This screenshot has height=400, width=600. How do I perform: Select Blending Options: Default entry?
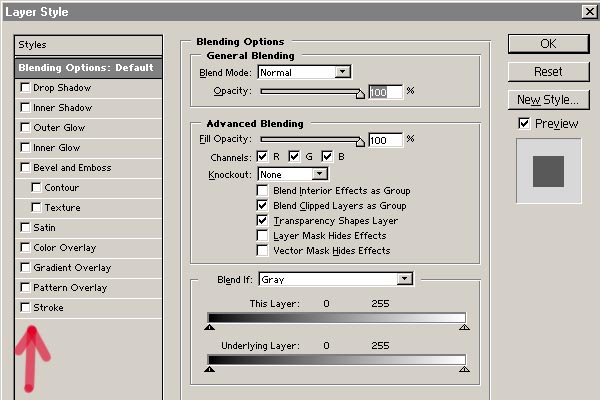tap(88, 68)
